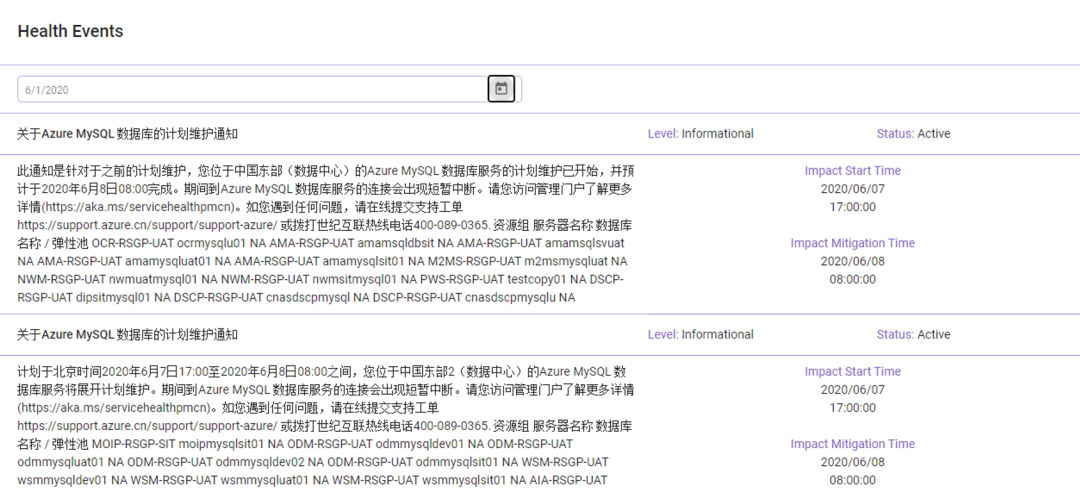Image resolution: width=1080 pixels, height=496 pixels.
Task: Select Impact Start Time label of first event
Action: 853,171
